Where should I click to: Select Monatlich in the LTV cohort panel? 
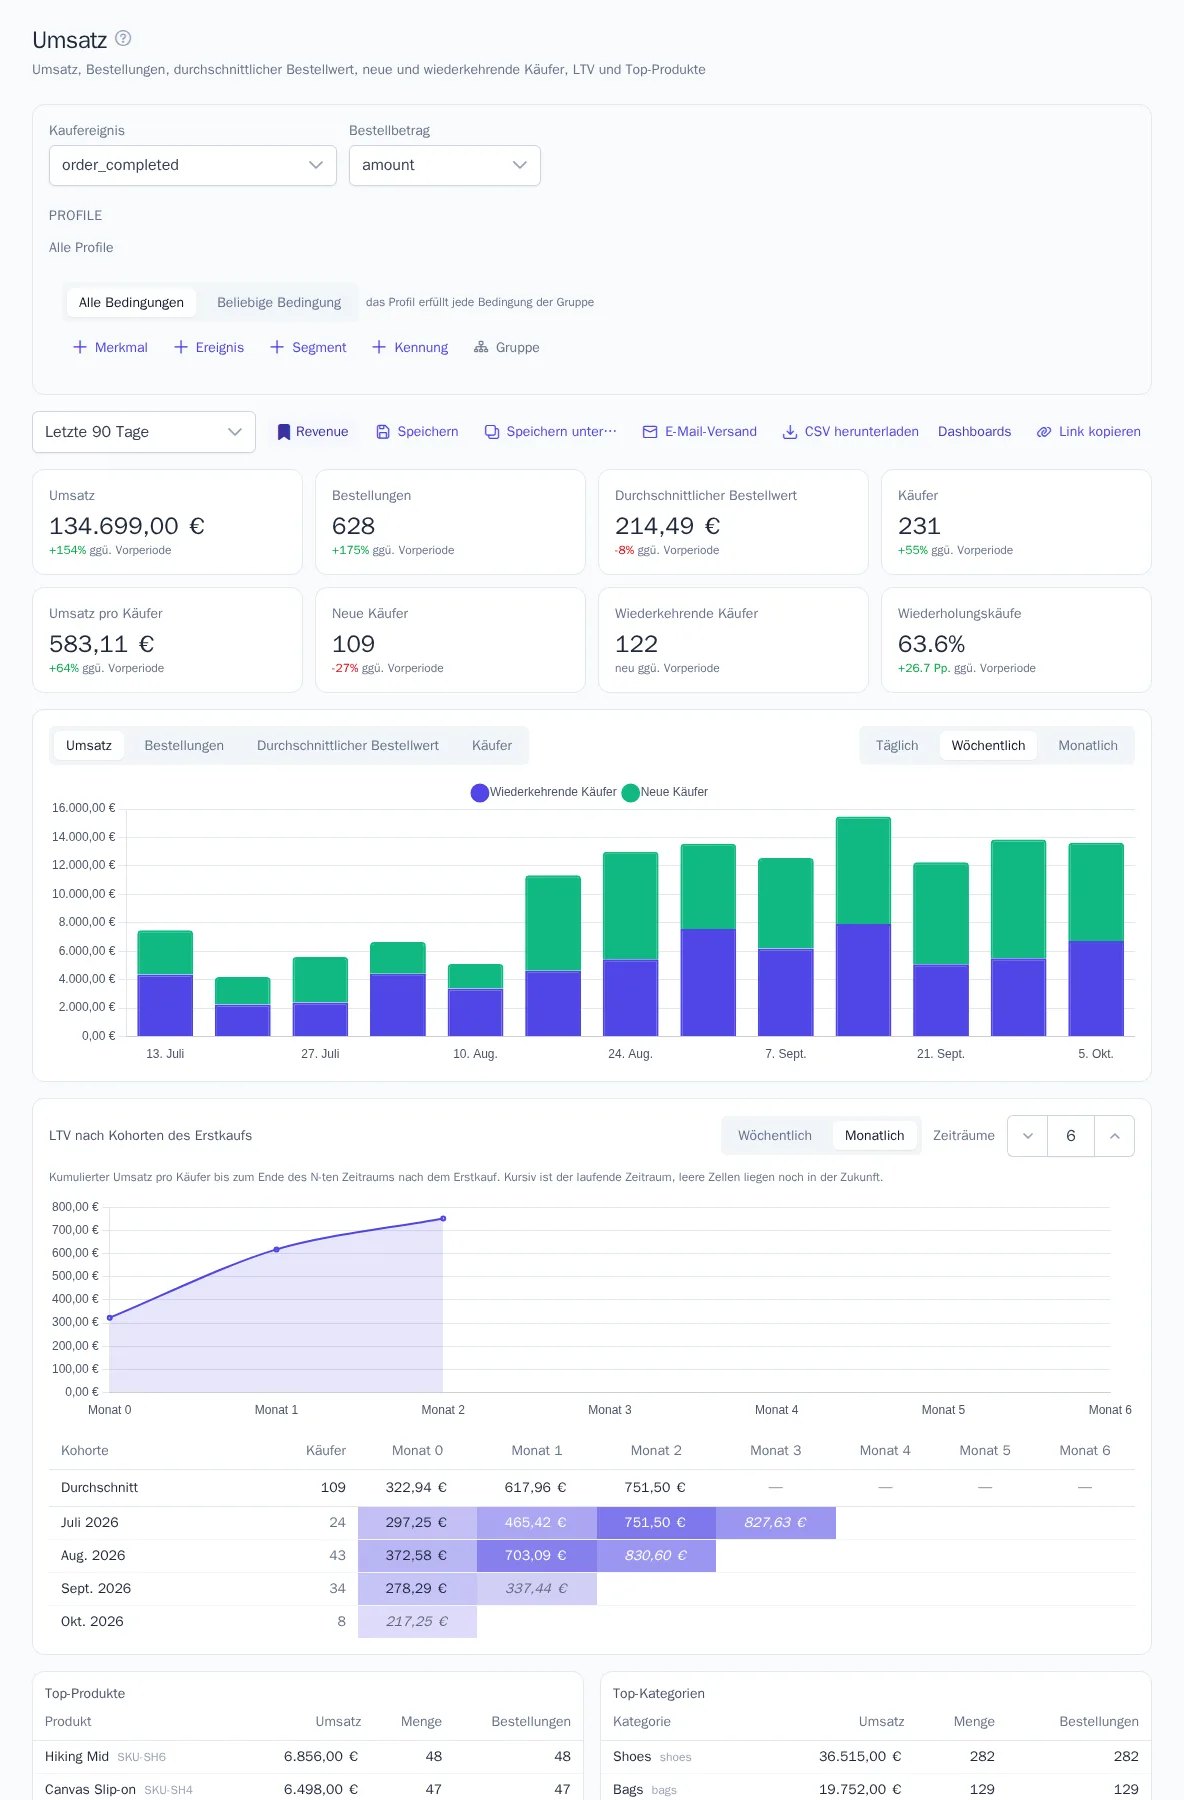874,1136
